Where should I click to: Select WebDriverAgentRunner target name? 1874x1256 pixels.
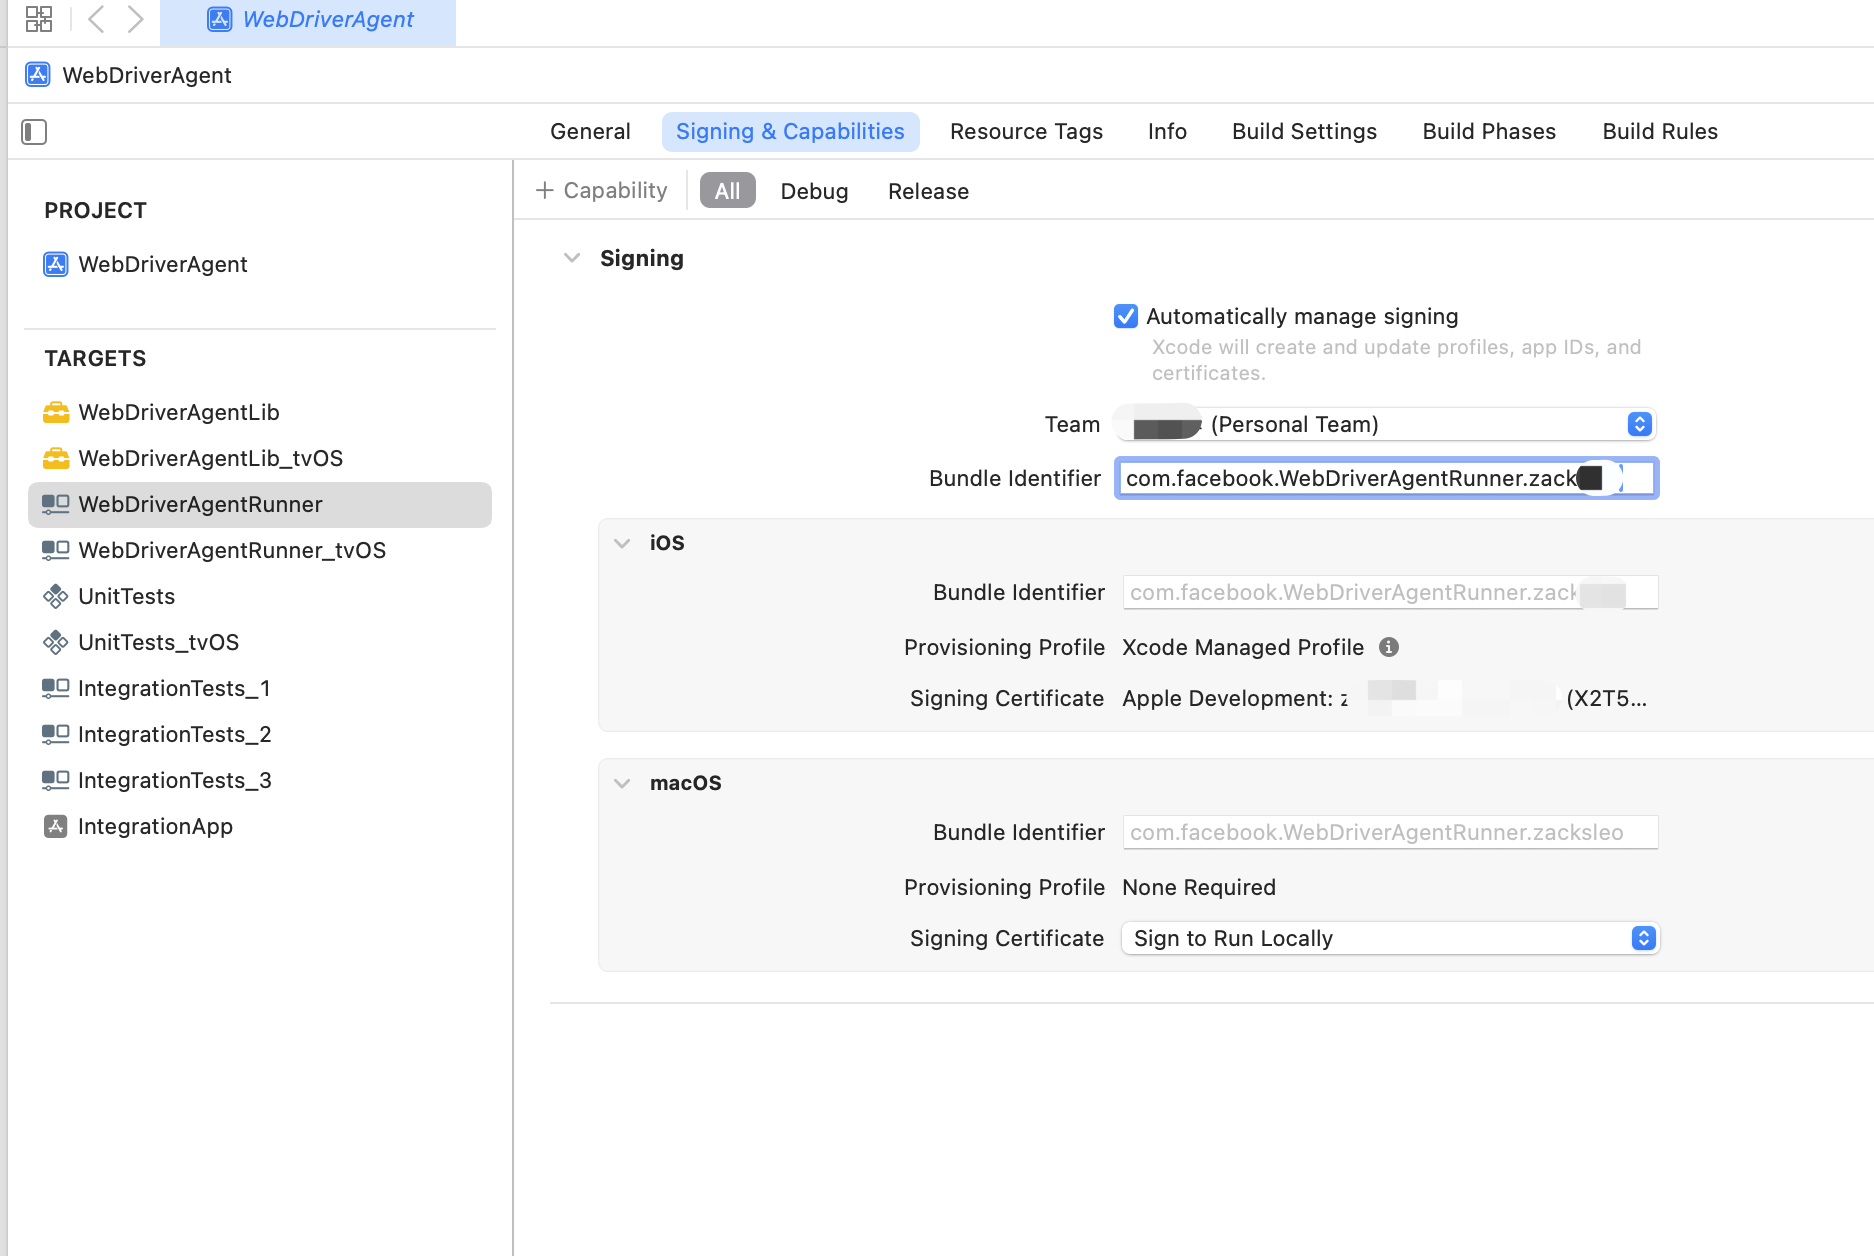pos(200,504)
